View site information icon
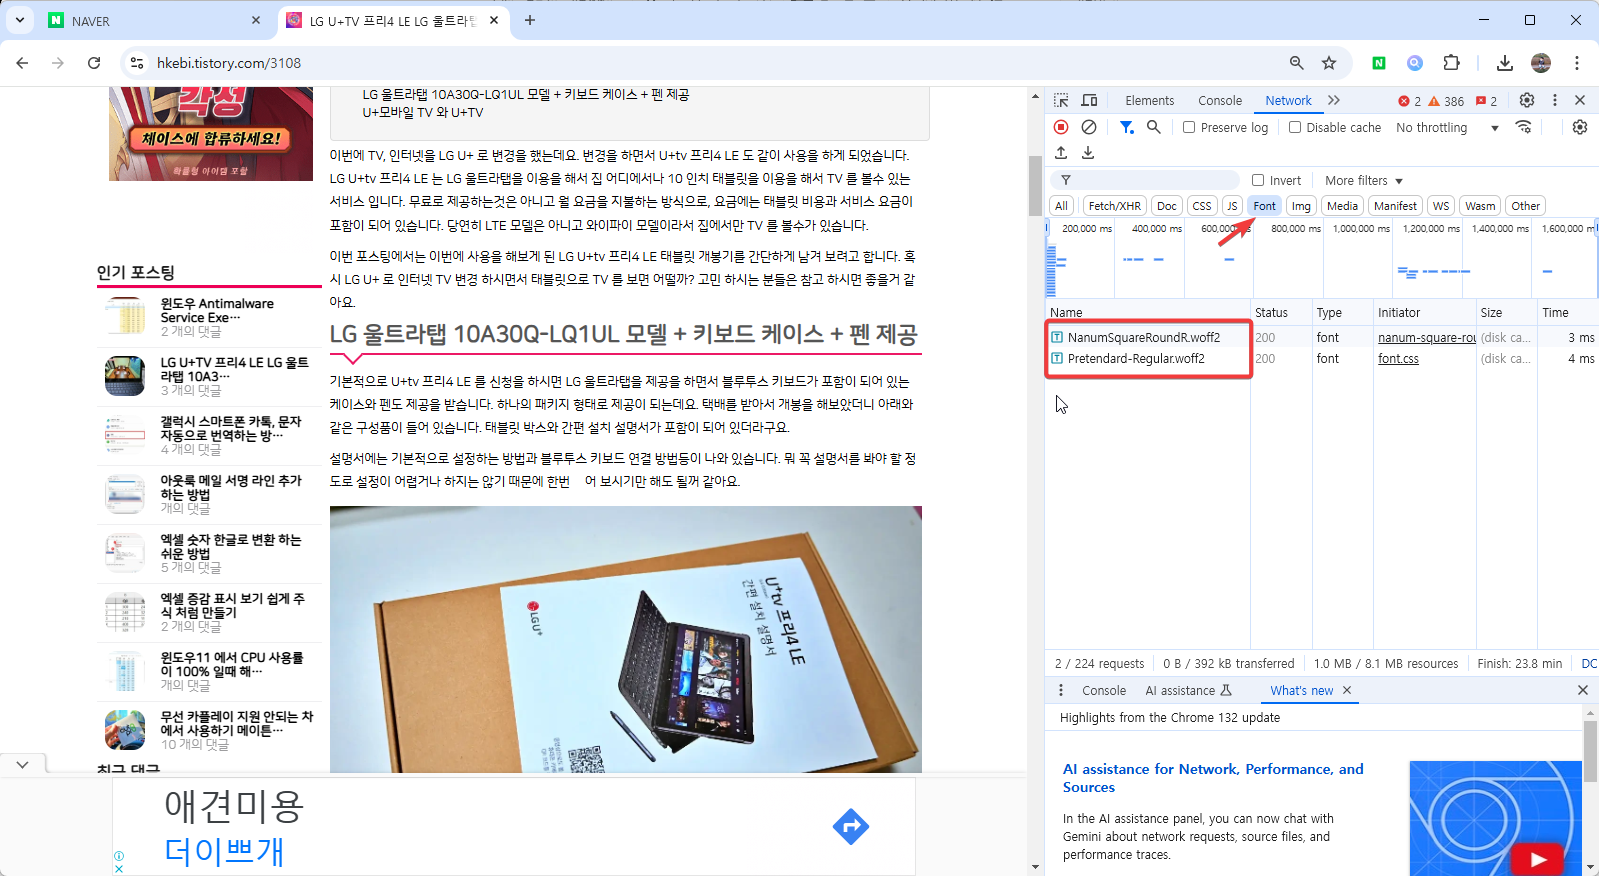Image resolution: width=1599 pixels, height=876 pixels. [137, 63]
